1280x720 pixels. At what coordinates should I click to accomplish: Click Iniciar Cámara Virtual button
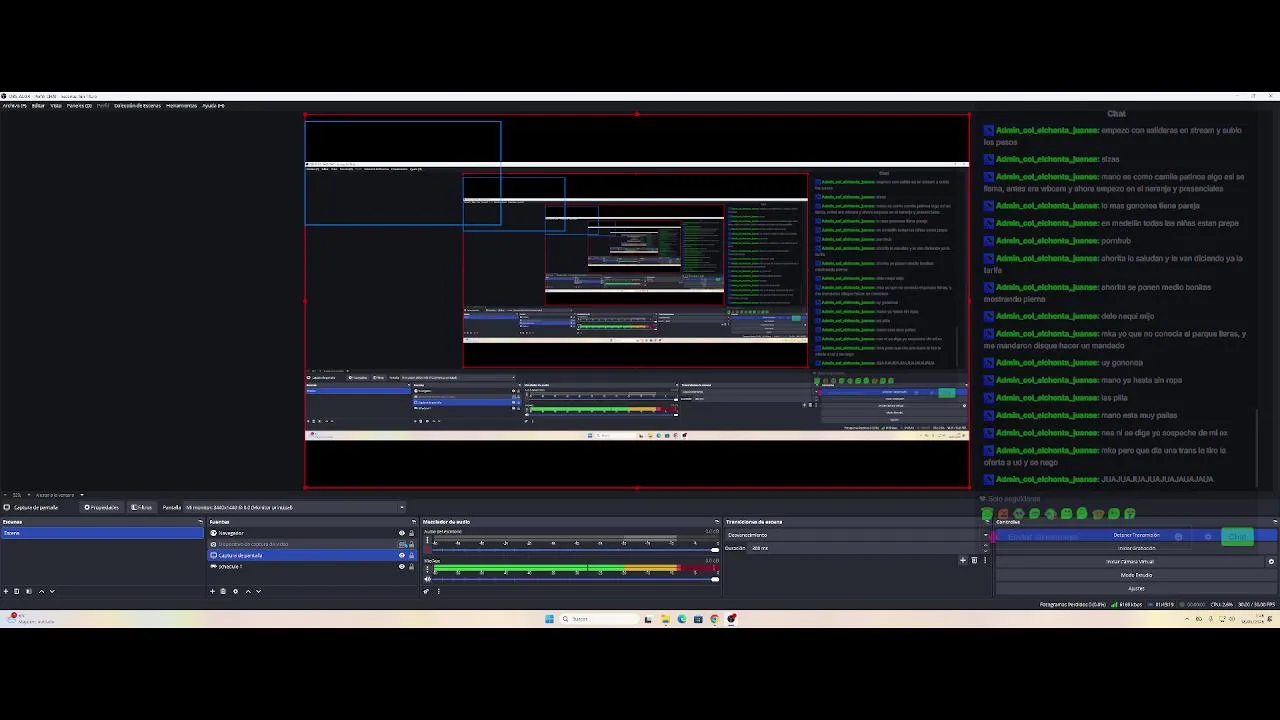pos(1129,561)
